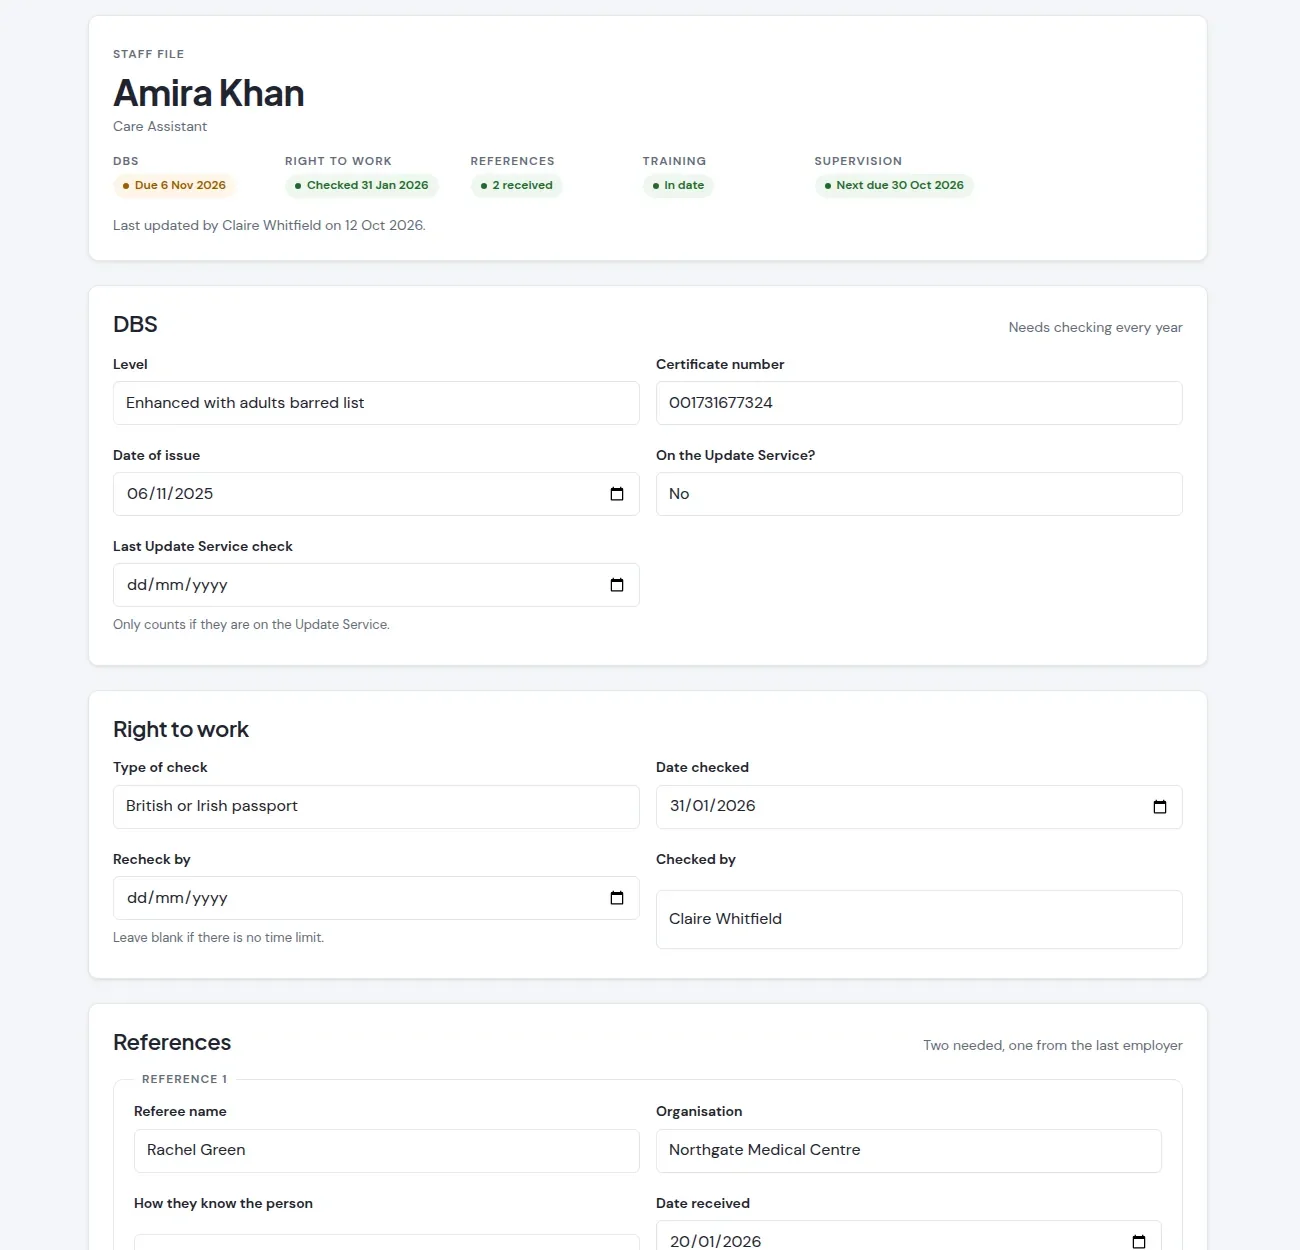
Task: Click the Date of issue field 06/11/2025
Action: point(376,494)
